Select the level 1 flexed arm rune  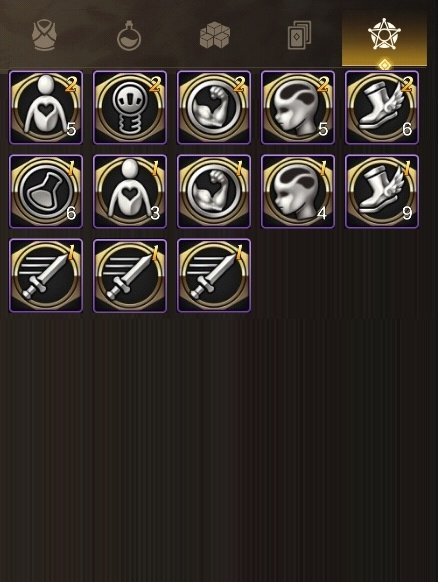click(214, 192)
